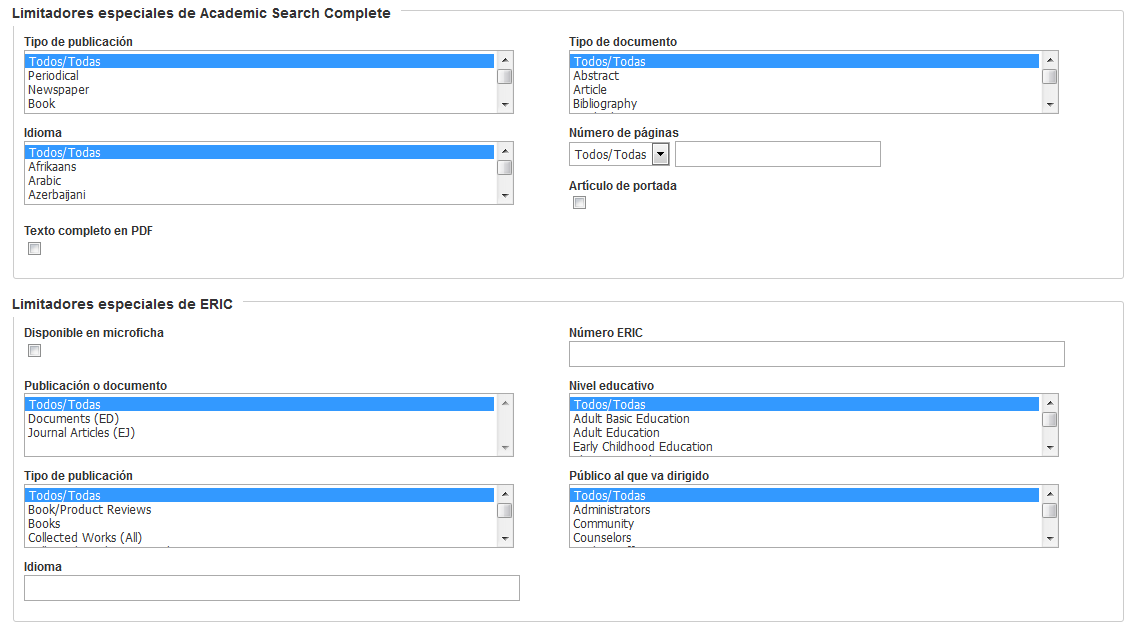Check the Texto completo en PDF checkbox

[34, 249]
